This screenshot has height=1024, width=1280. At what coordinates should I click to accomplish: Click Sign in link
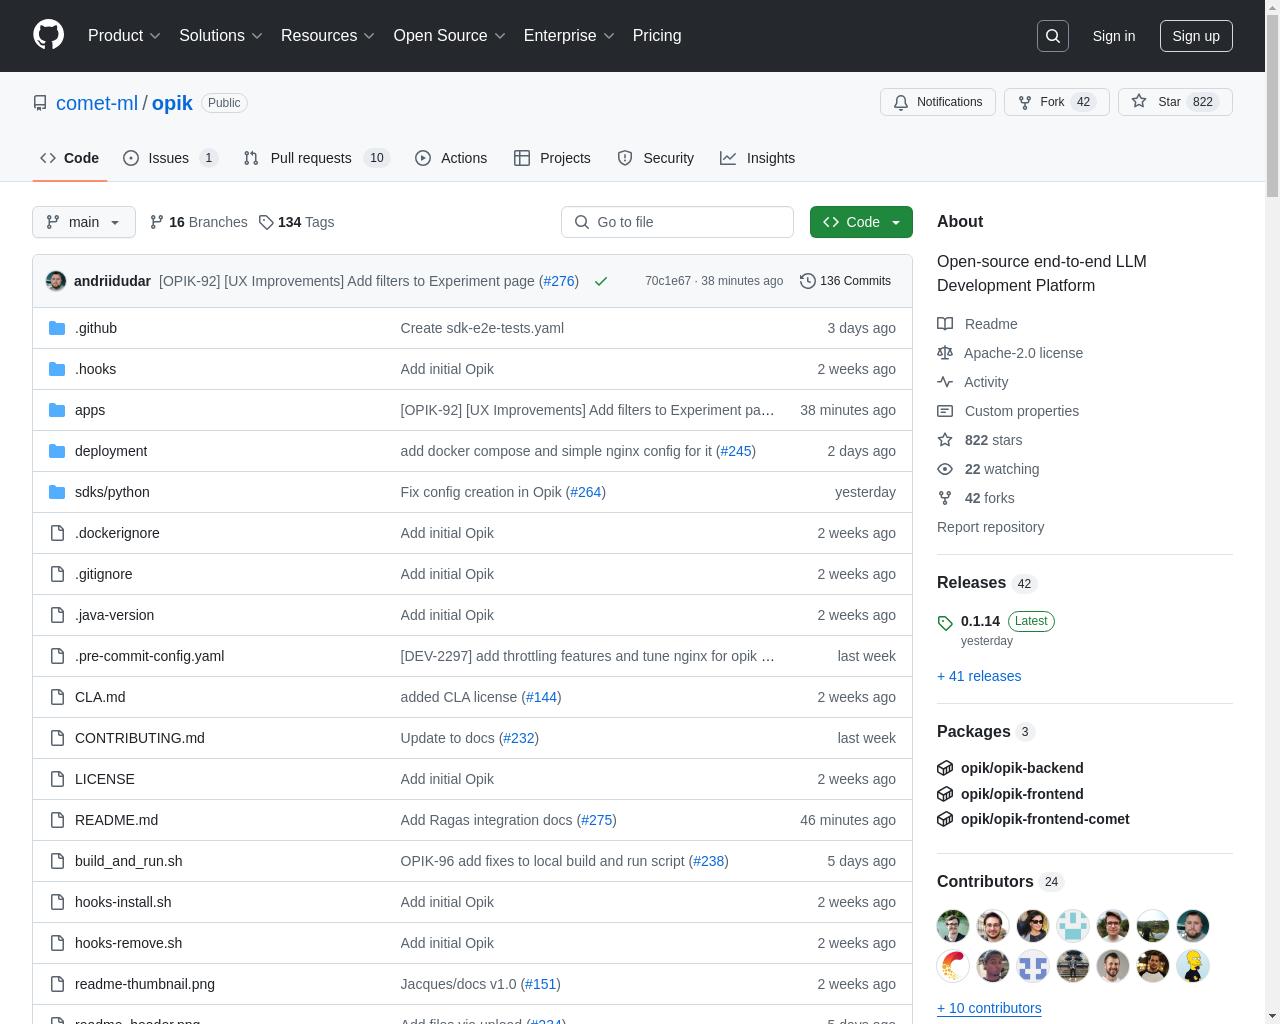coord(1113,36)
